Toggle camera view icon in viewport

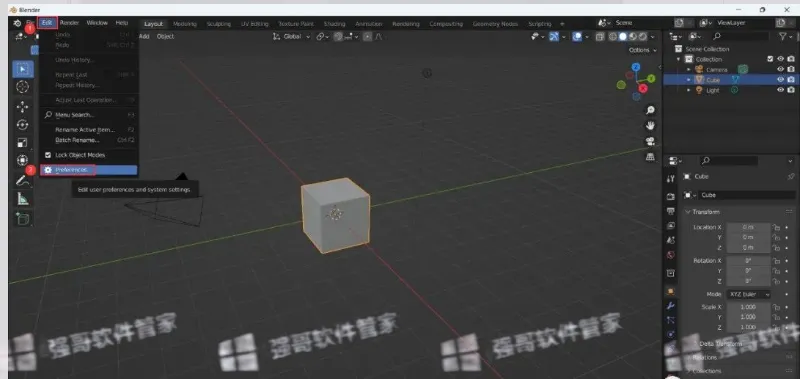pyautogui.click(x=650, y=141)
